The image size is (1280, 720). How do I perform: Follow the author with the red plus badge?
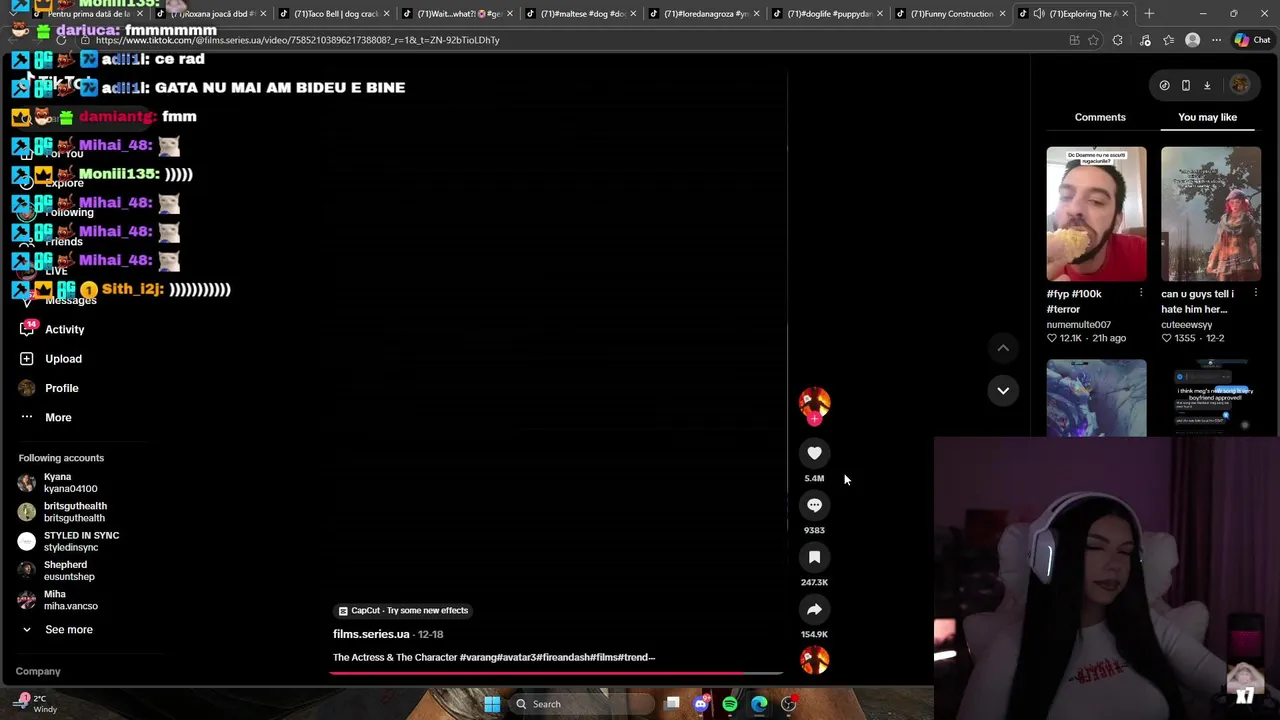coord(814,420)
